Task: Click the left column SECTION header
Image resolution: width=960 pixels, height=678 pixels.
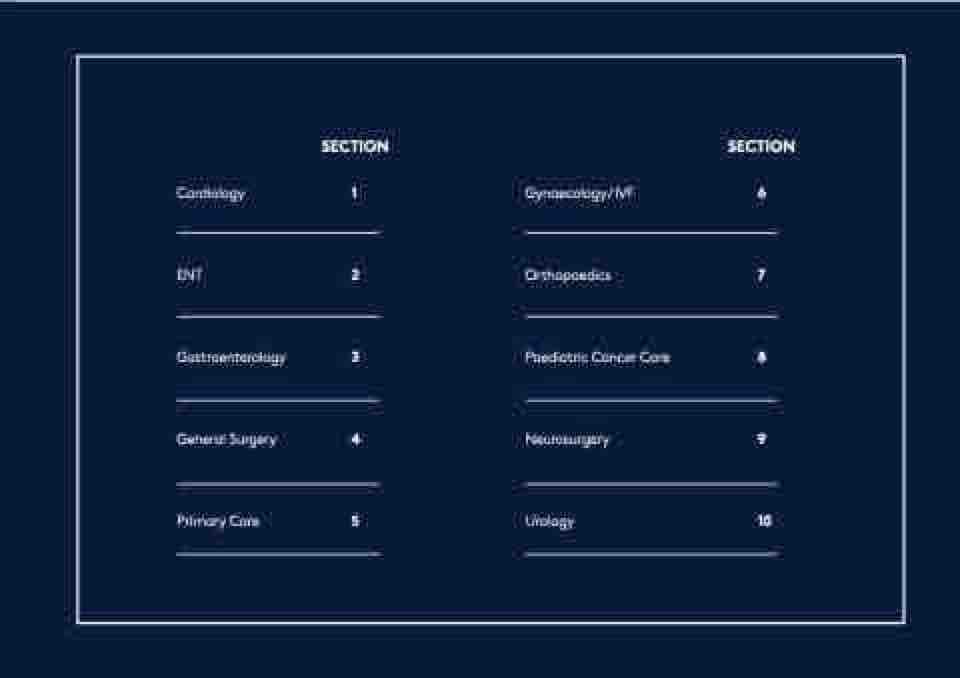Action: pos(355,147)
